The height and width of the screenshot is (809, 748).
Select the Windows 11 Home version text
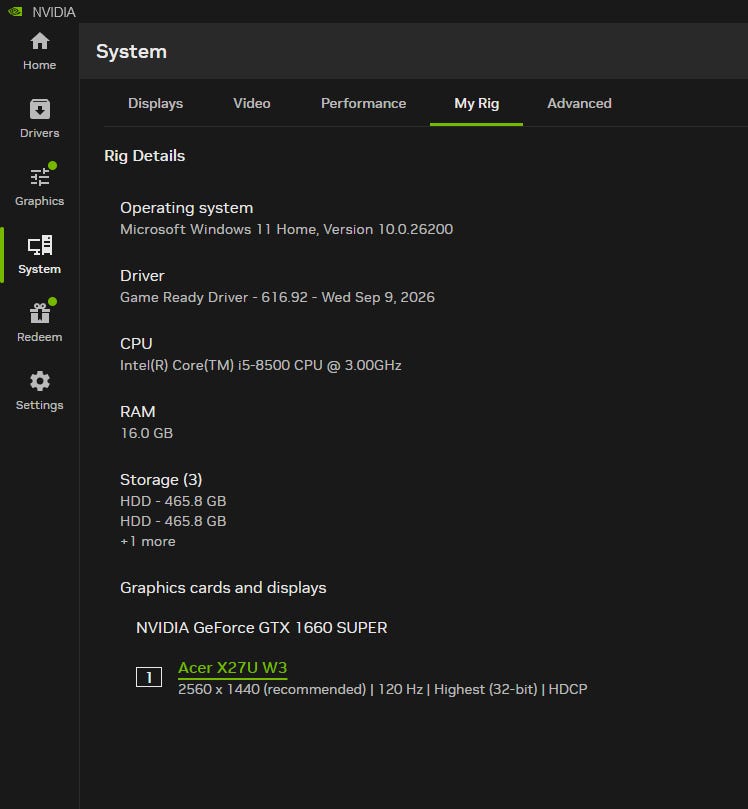[x=286, y=229]
